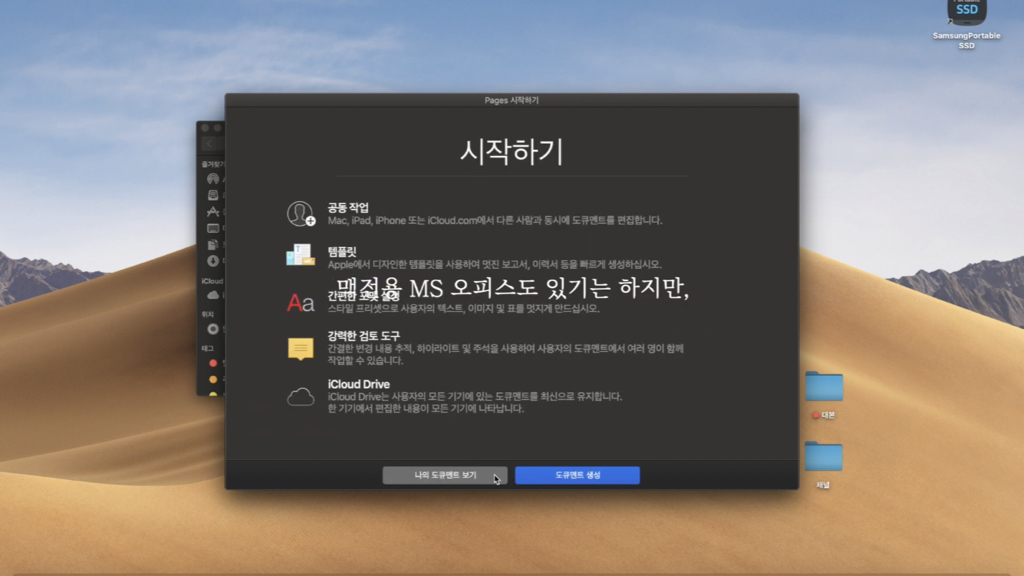
Task: Select the Applications icon in Finder sidebar
Action: [x=213, y=212]
